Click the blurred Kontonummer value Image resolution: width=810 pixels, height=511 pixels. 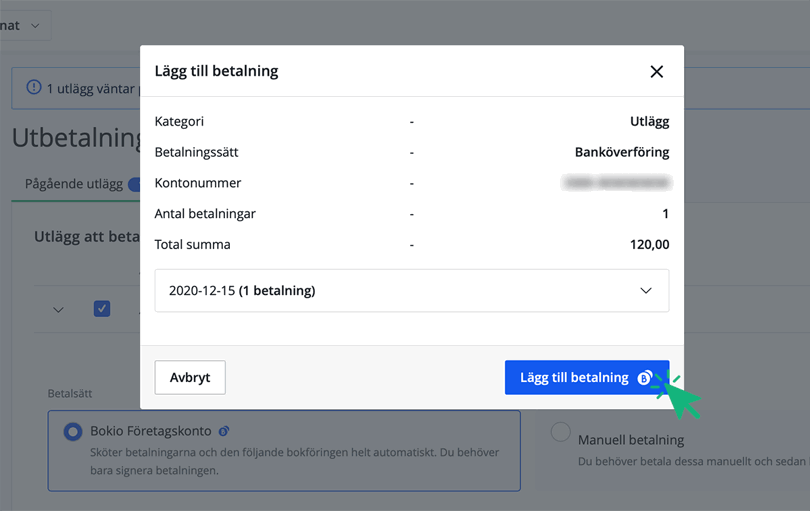(x=617, y=183)
